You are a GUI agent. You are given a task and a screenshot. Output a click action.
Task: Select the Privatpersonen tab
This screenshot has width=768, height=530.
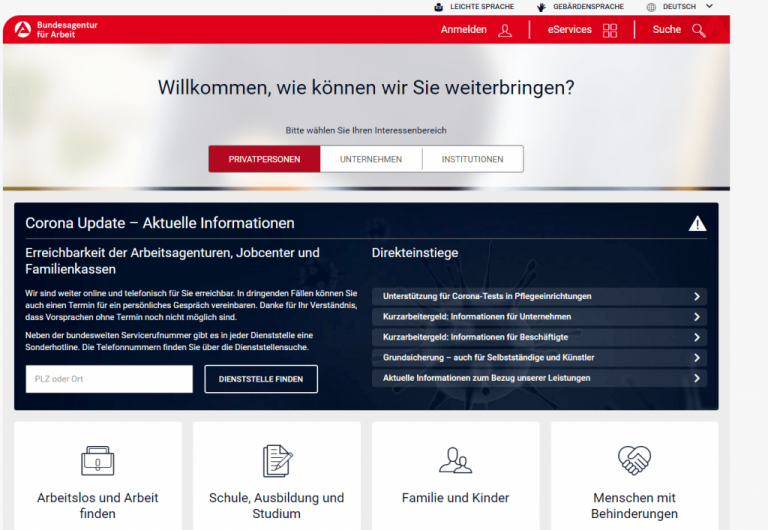click(x=264, y=159)
